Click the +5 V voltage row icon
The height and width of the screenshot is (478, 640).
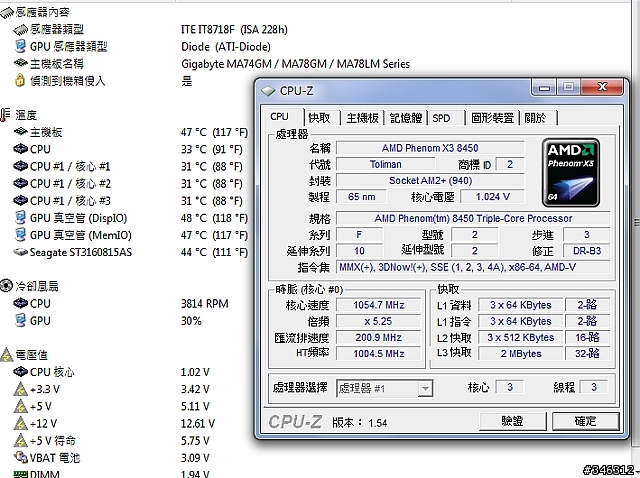tap(20, 406)
